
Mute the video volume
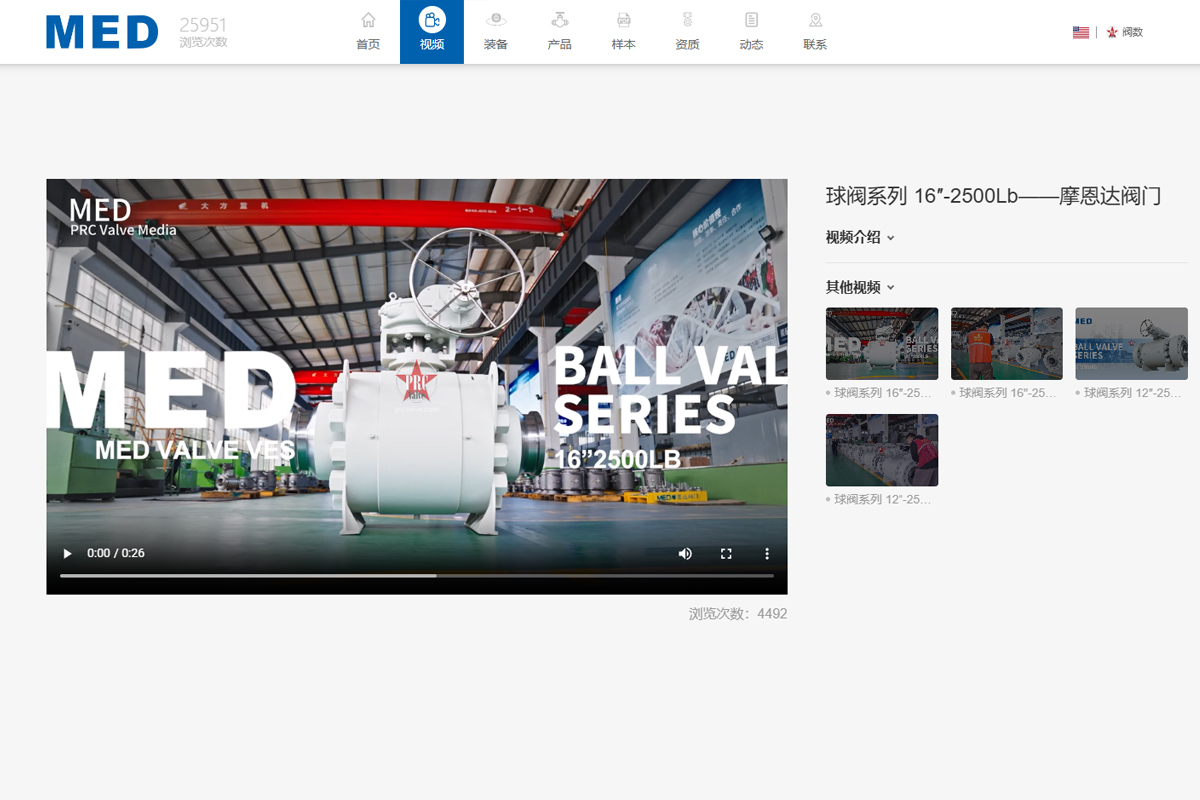(x=685, y=553)
